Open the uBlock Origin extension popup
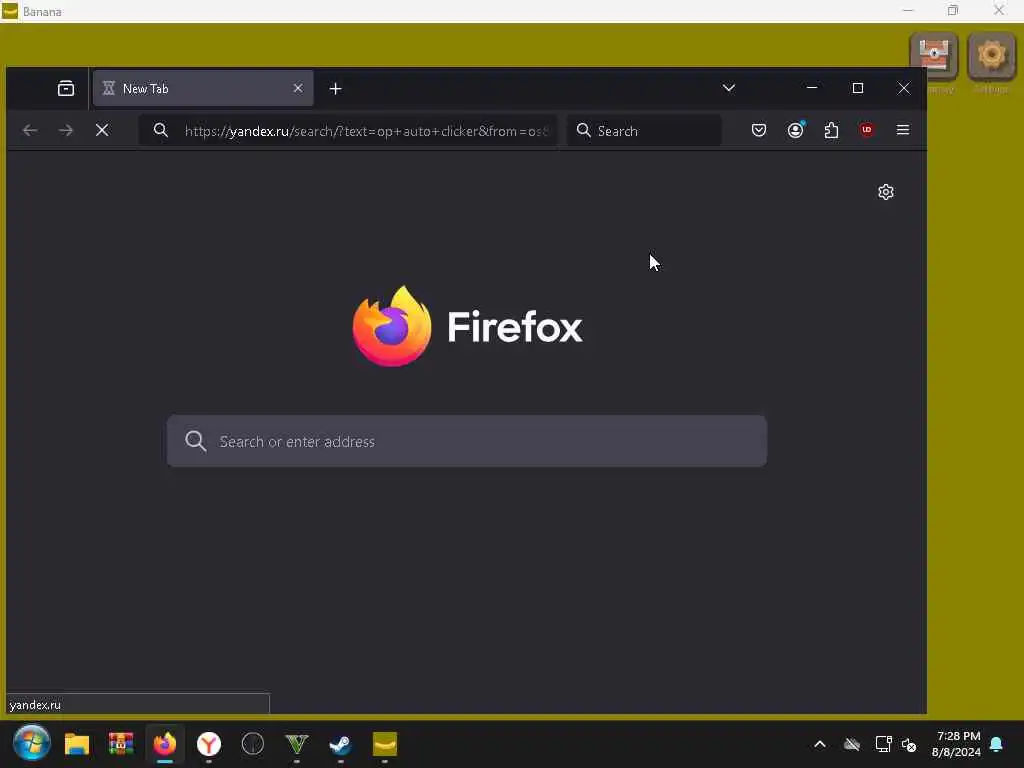1024x768 pixels. [x=867, y=130]
